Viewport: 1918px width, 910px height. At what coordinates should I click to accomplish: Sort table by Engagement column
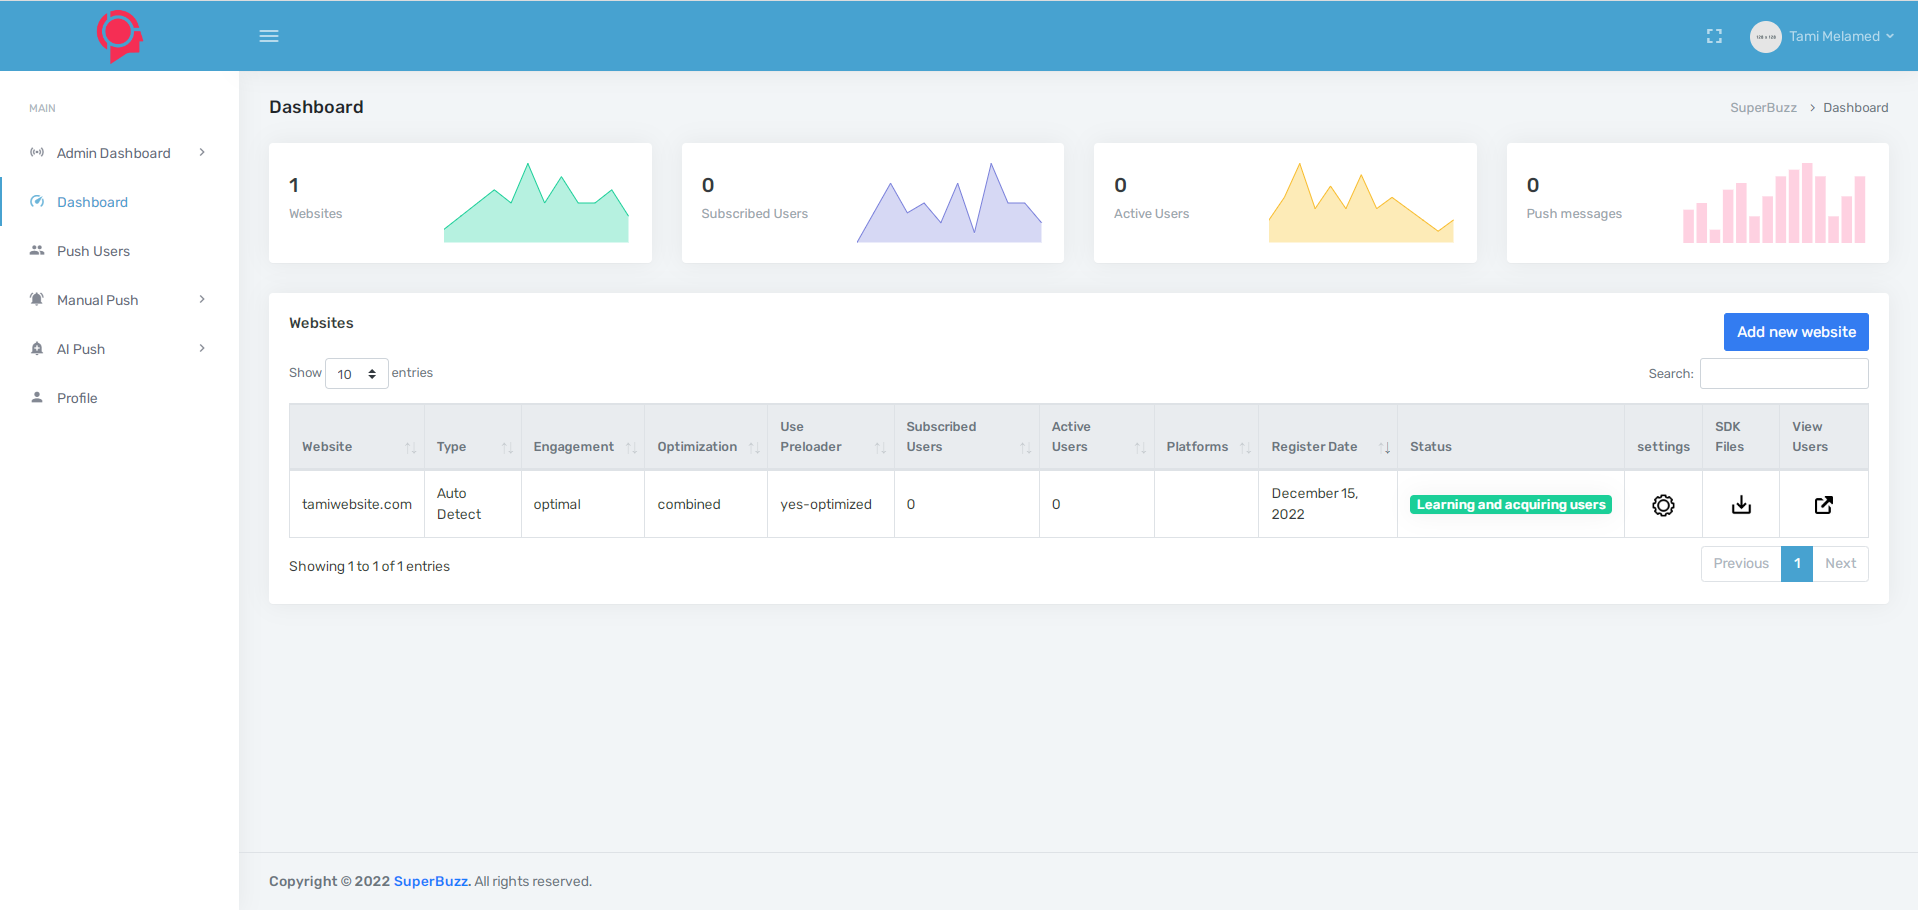[582, 447]
